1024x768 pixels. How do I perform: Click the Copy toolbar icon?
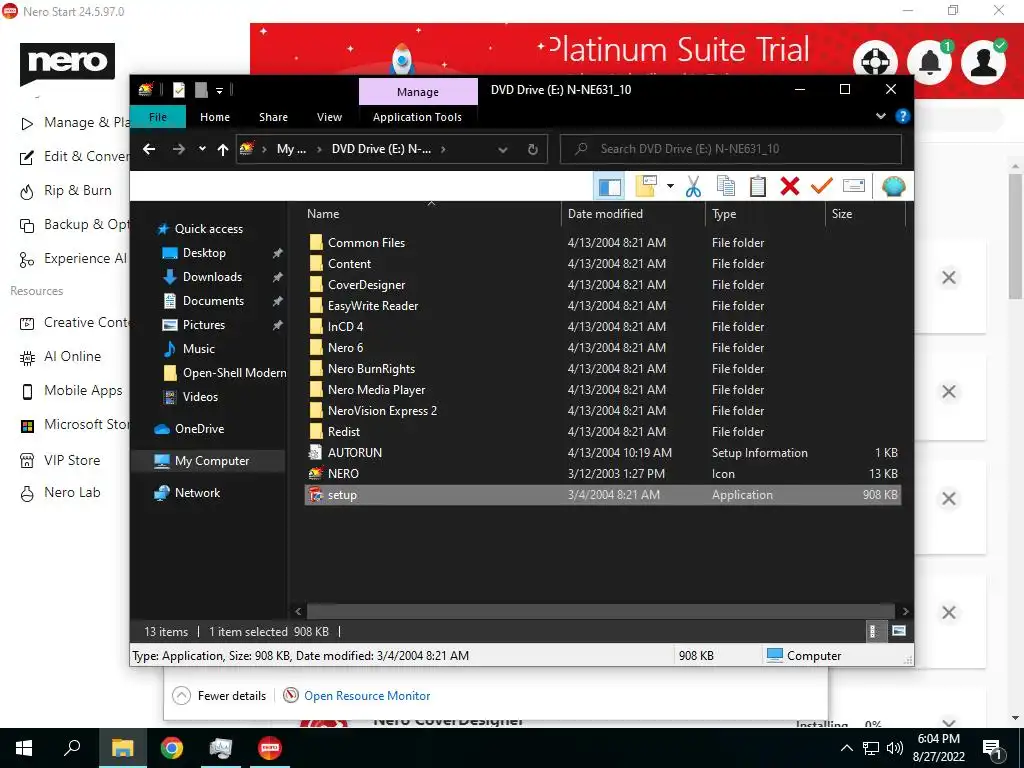pyautogui.click(x=726, y=186)
